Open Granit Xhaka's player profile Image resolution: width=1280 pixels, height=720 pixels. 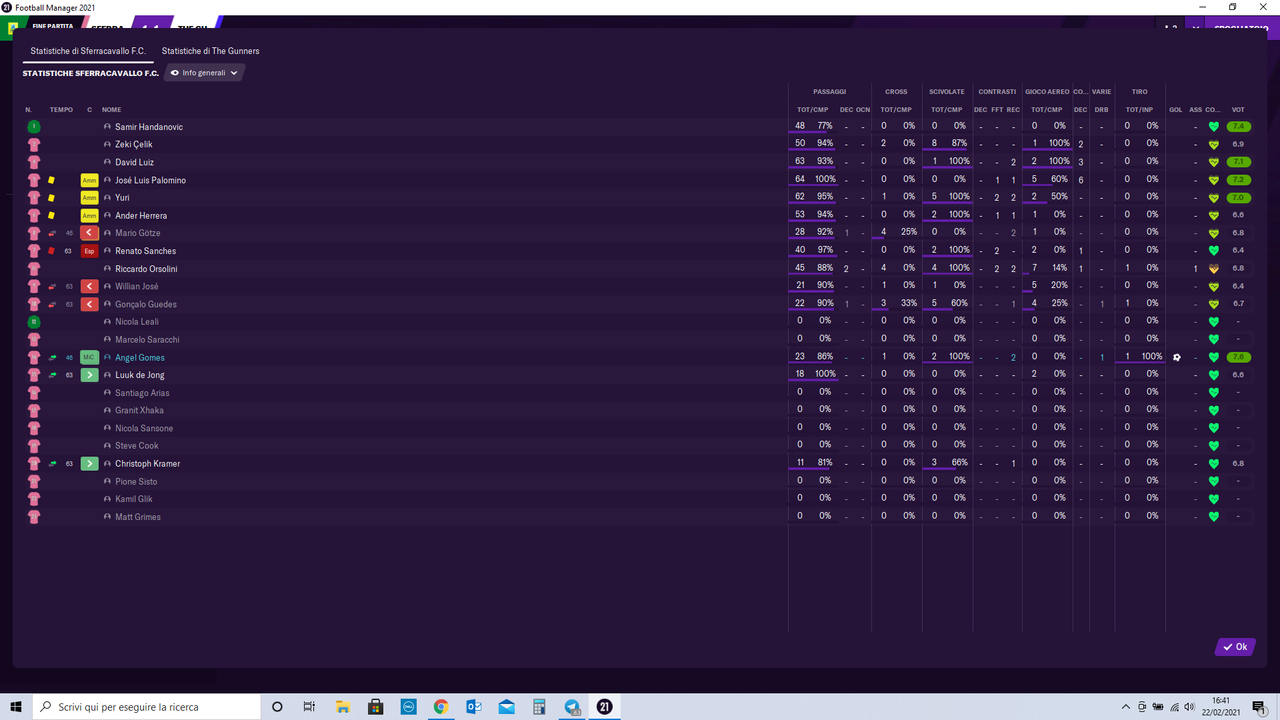pyautogui.click(x=139, y=410)
